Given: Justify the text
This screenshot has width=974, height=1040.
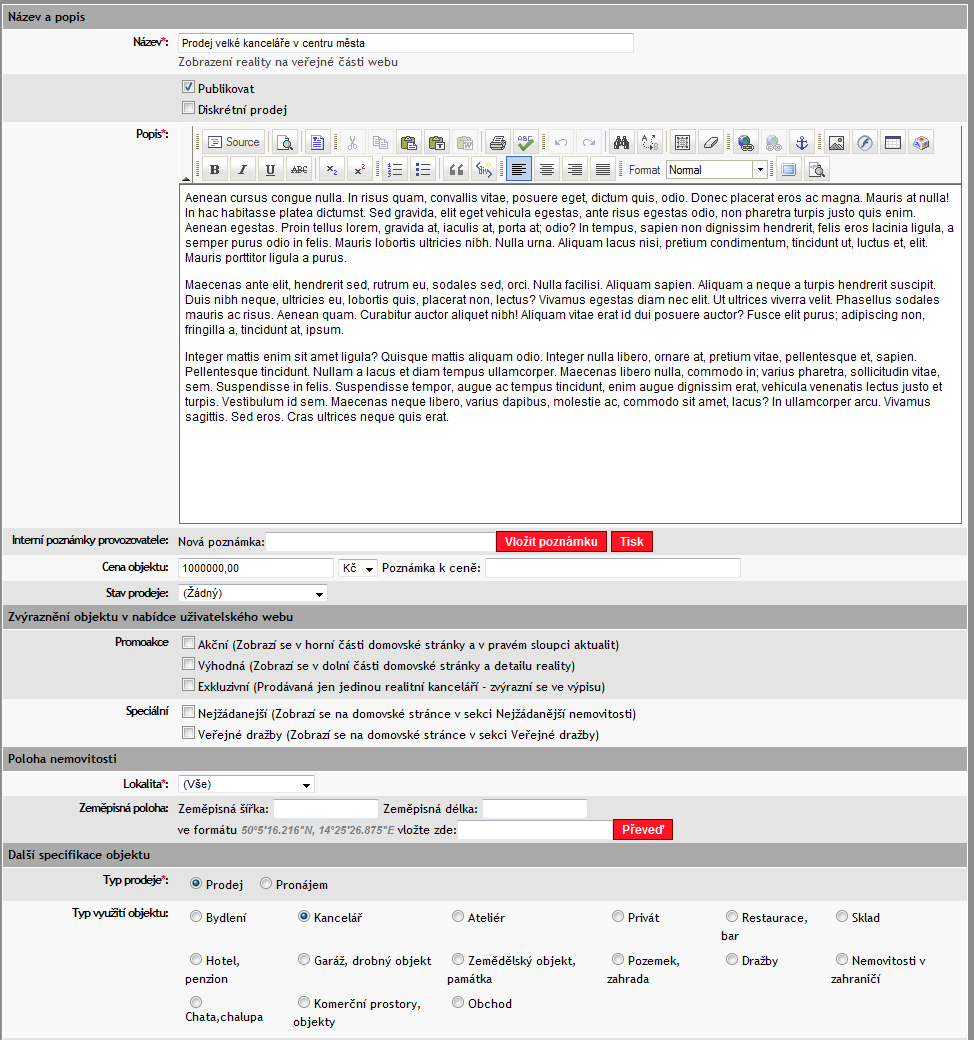Looking at the screenshot, I should [602, 170].
